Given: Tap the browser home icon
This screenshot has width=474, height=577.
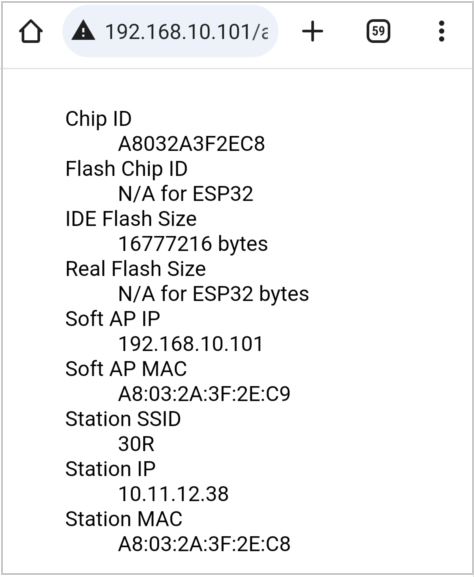Looking at the screenshot, I should click(31, 32).
